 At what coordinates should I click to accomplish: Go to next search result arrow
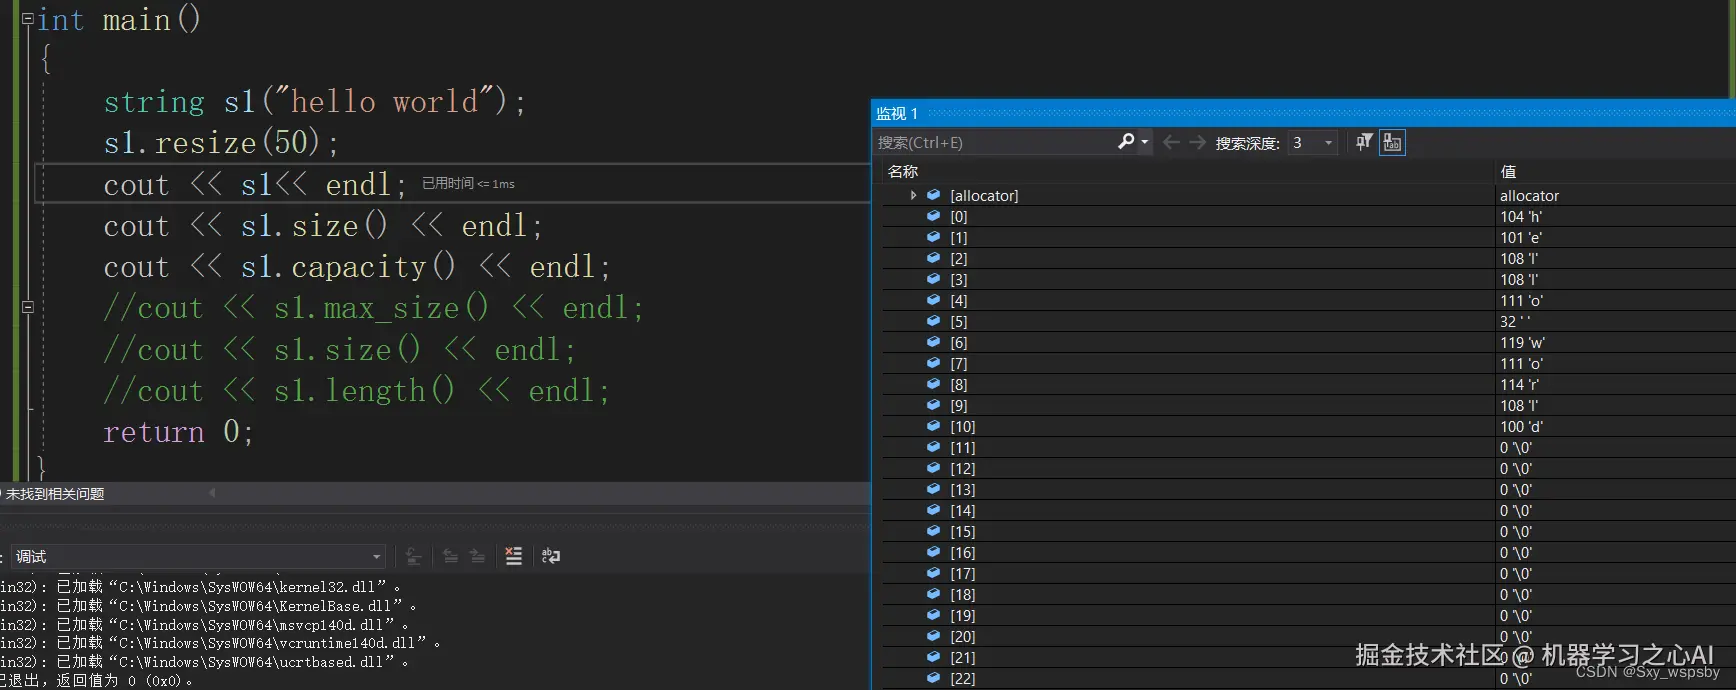point(1197,143)
